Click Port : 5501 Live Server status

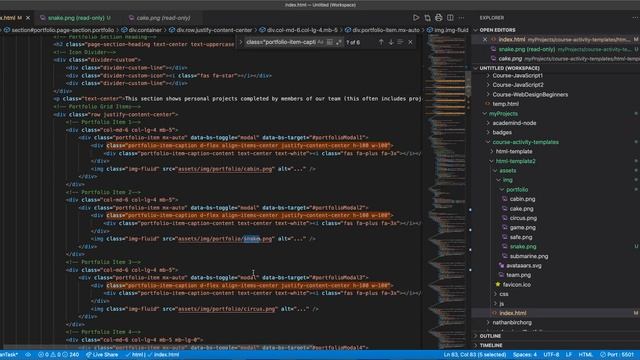tap(617, 355)
